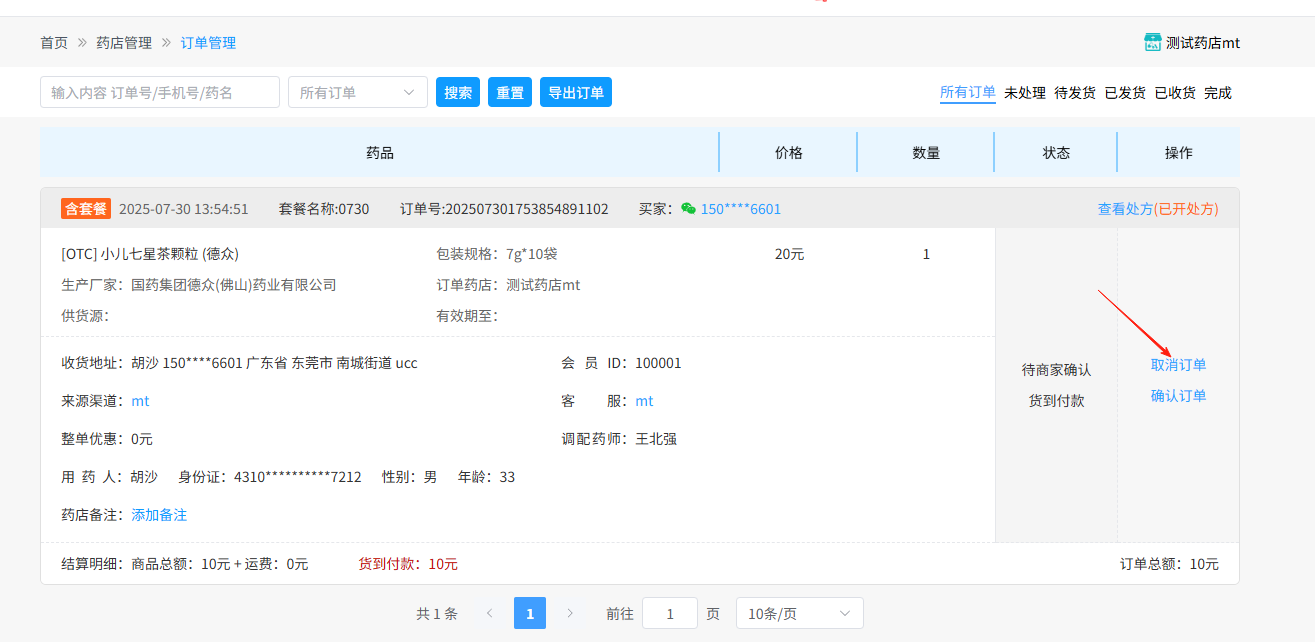Click the 价格 column header
1315x642 pixels.
pos(789,153)
